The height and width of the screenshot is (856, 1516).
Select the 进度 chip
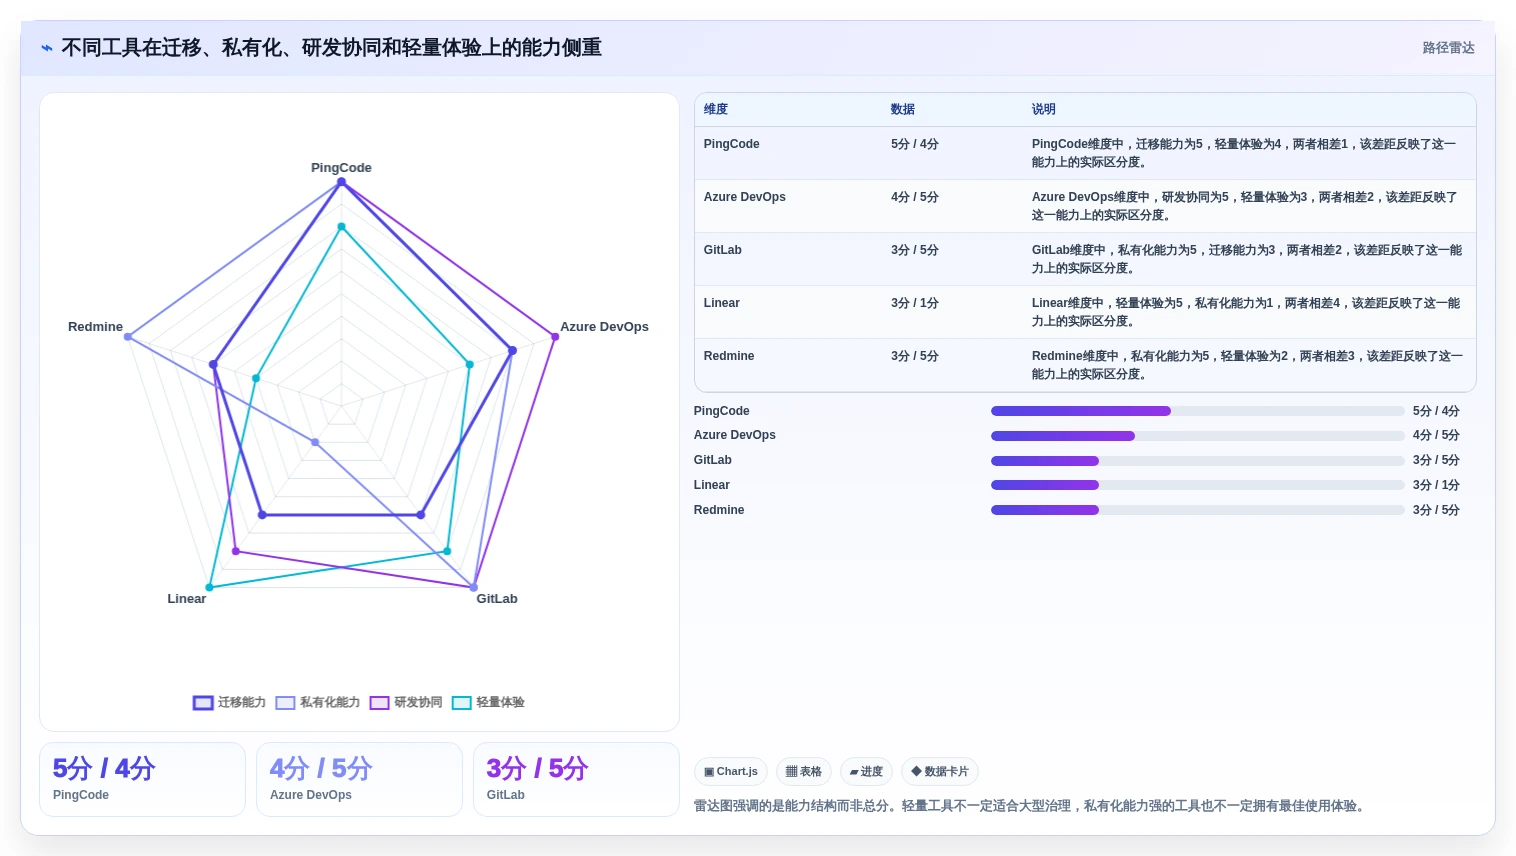pos(866,772)
